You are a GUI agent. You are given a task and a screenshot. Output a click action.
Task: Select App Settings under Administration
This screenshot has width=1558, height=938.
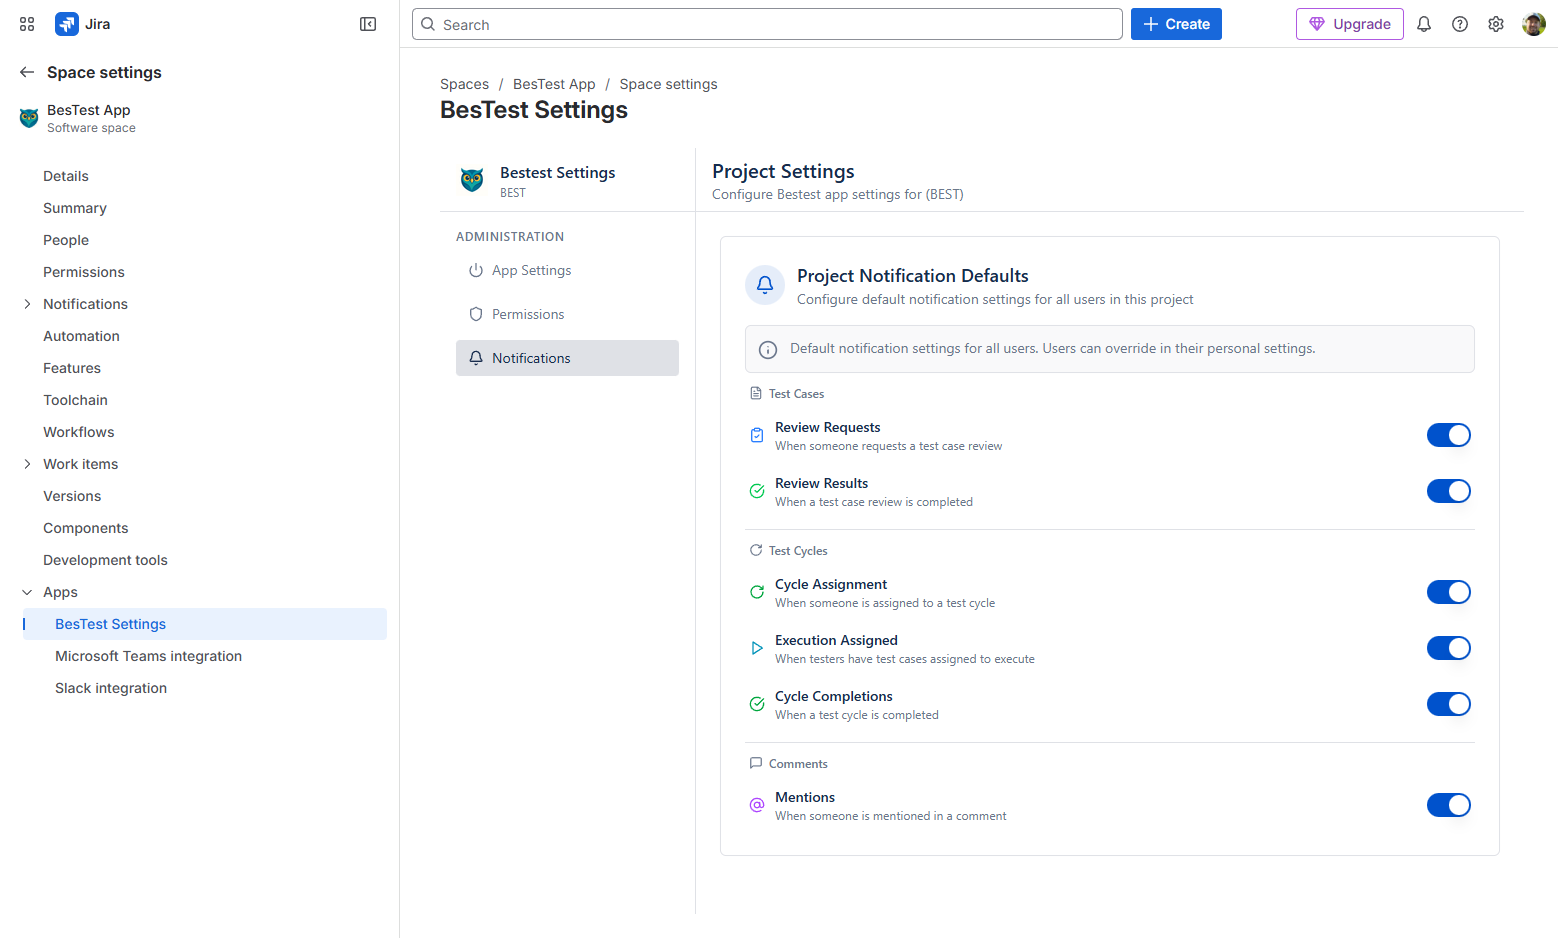(x=567, y=270)
